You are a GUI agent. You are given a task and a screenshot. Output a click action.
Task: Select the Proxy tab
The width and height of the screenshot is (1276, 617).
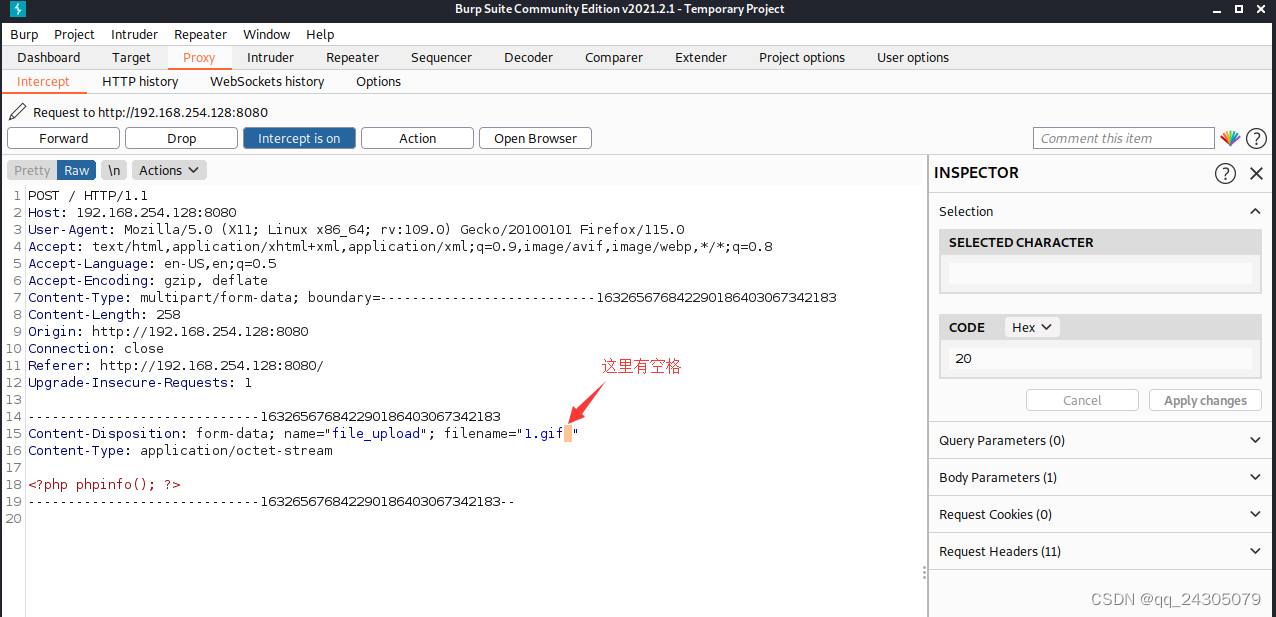click(199, 57)
